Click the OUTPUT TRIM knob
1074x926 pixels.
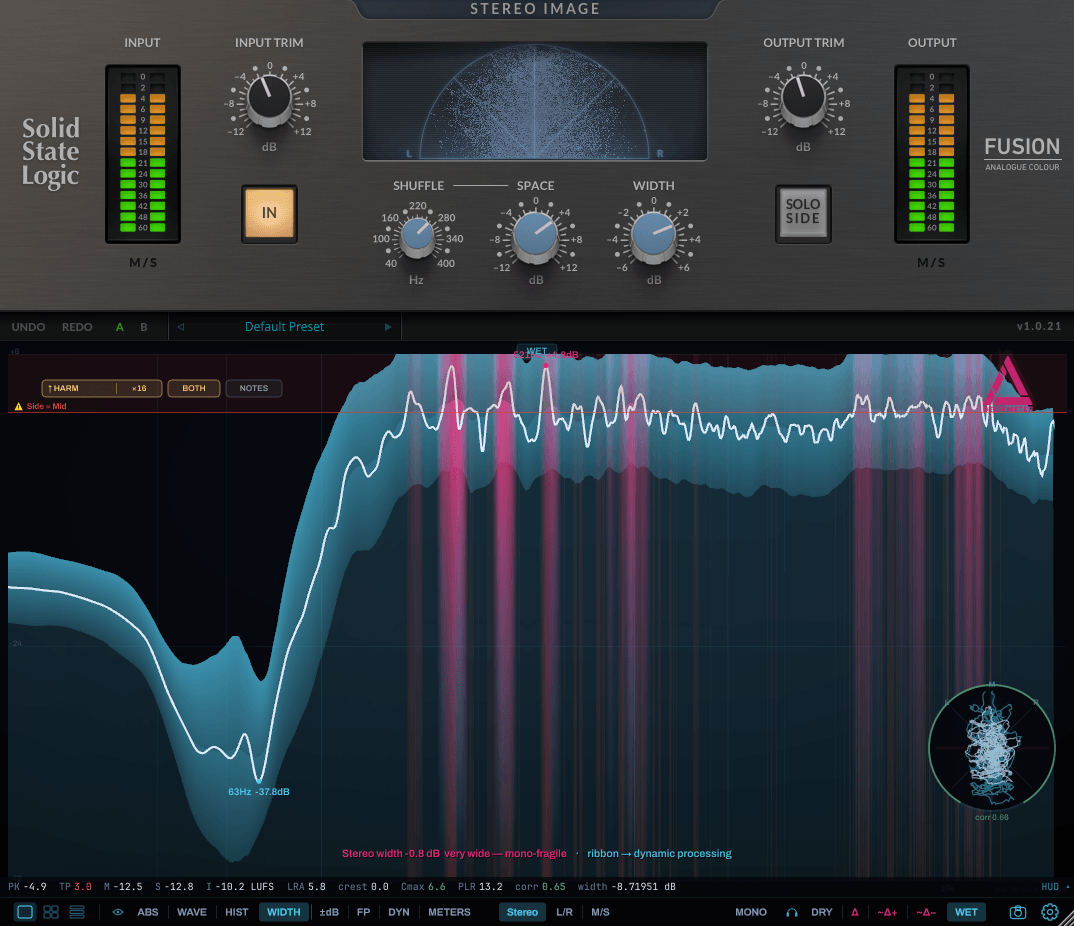coord(803,100)
